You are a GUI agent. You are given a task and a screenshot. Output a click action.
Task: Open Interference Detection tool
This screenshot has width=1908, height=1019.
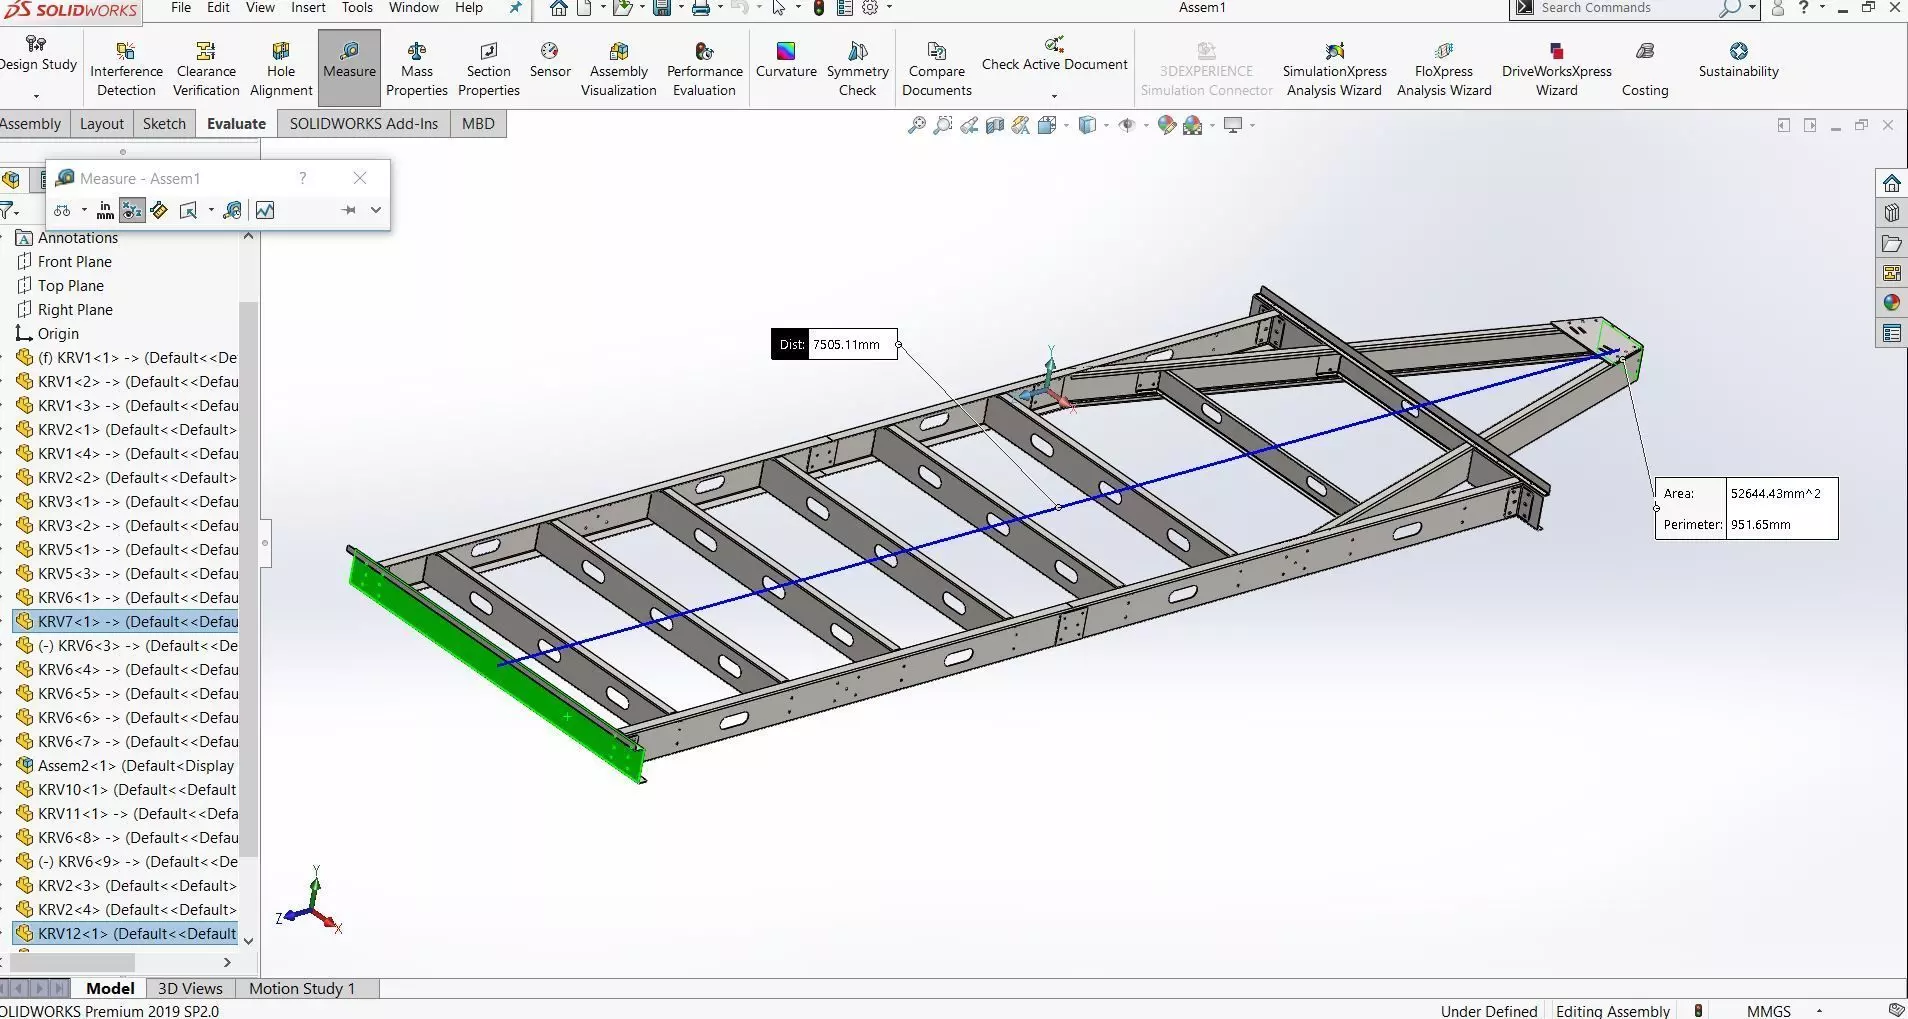[126, 69]
